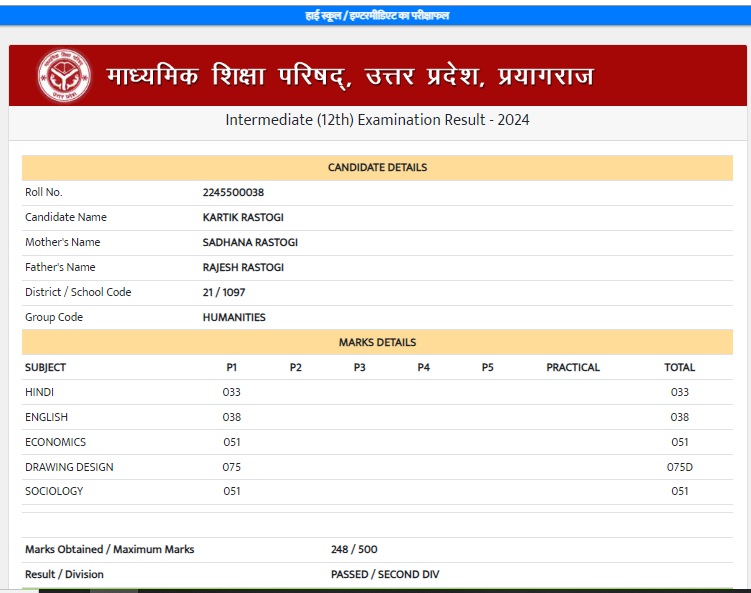
Task: Select the candidate name KARTIK RASTOGI
Action: (x=243, y=217)
